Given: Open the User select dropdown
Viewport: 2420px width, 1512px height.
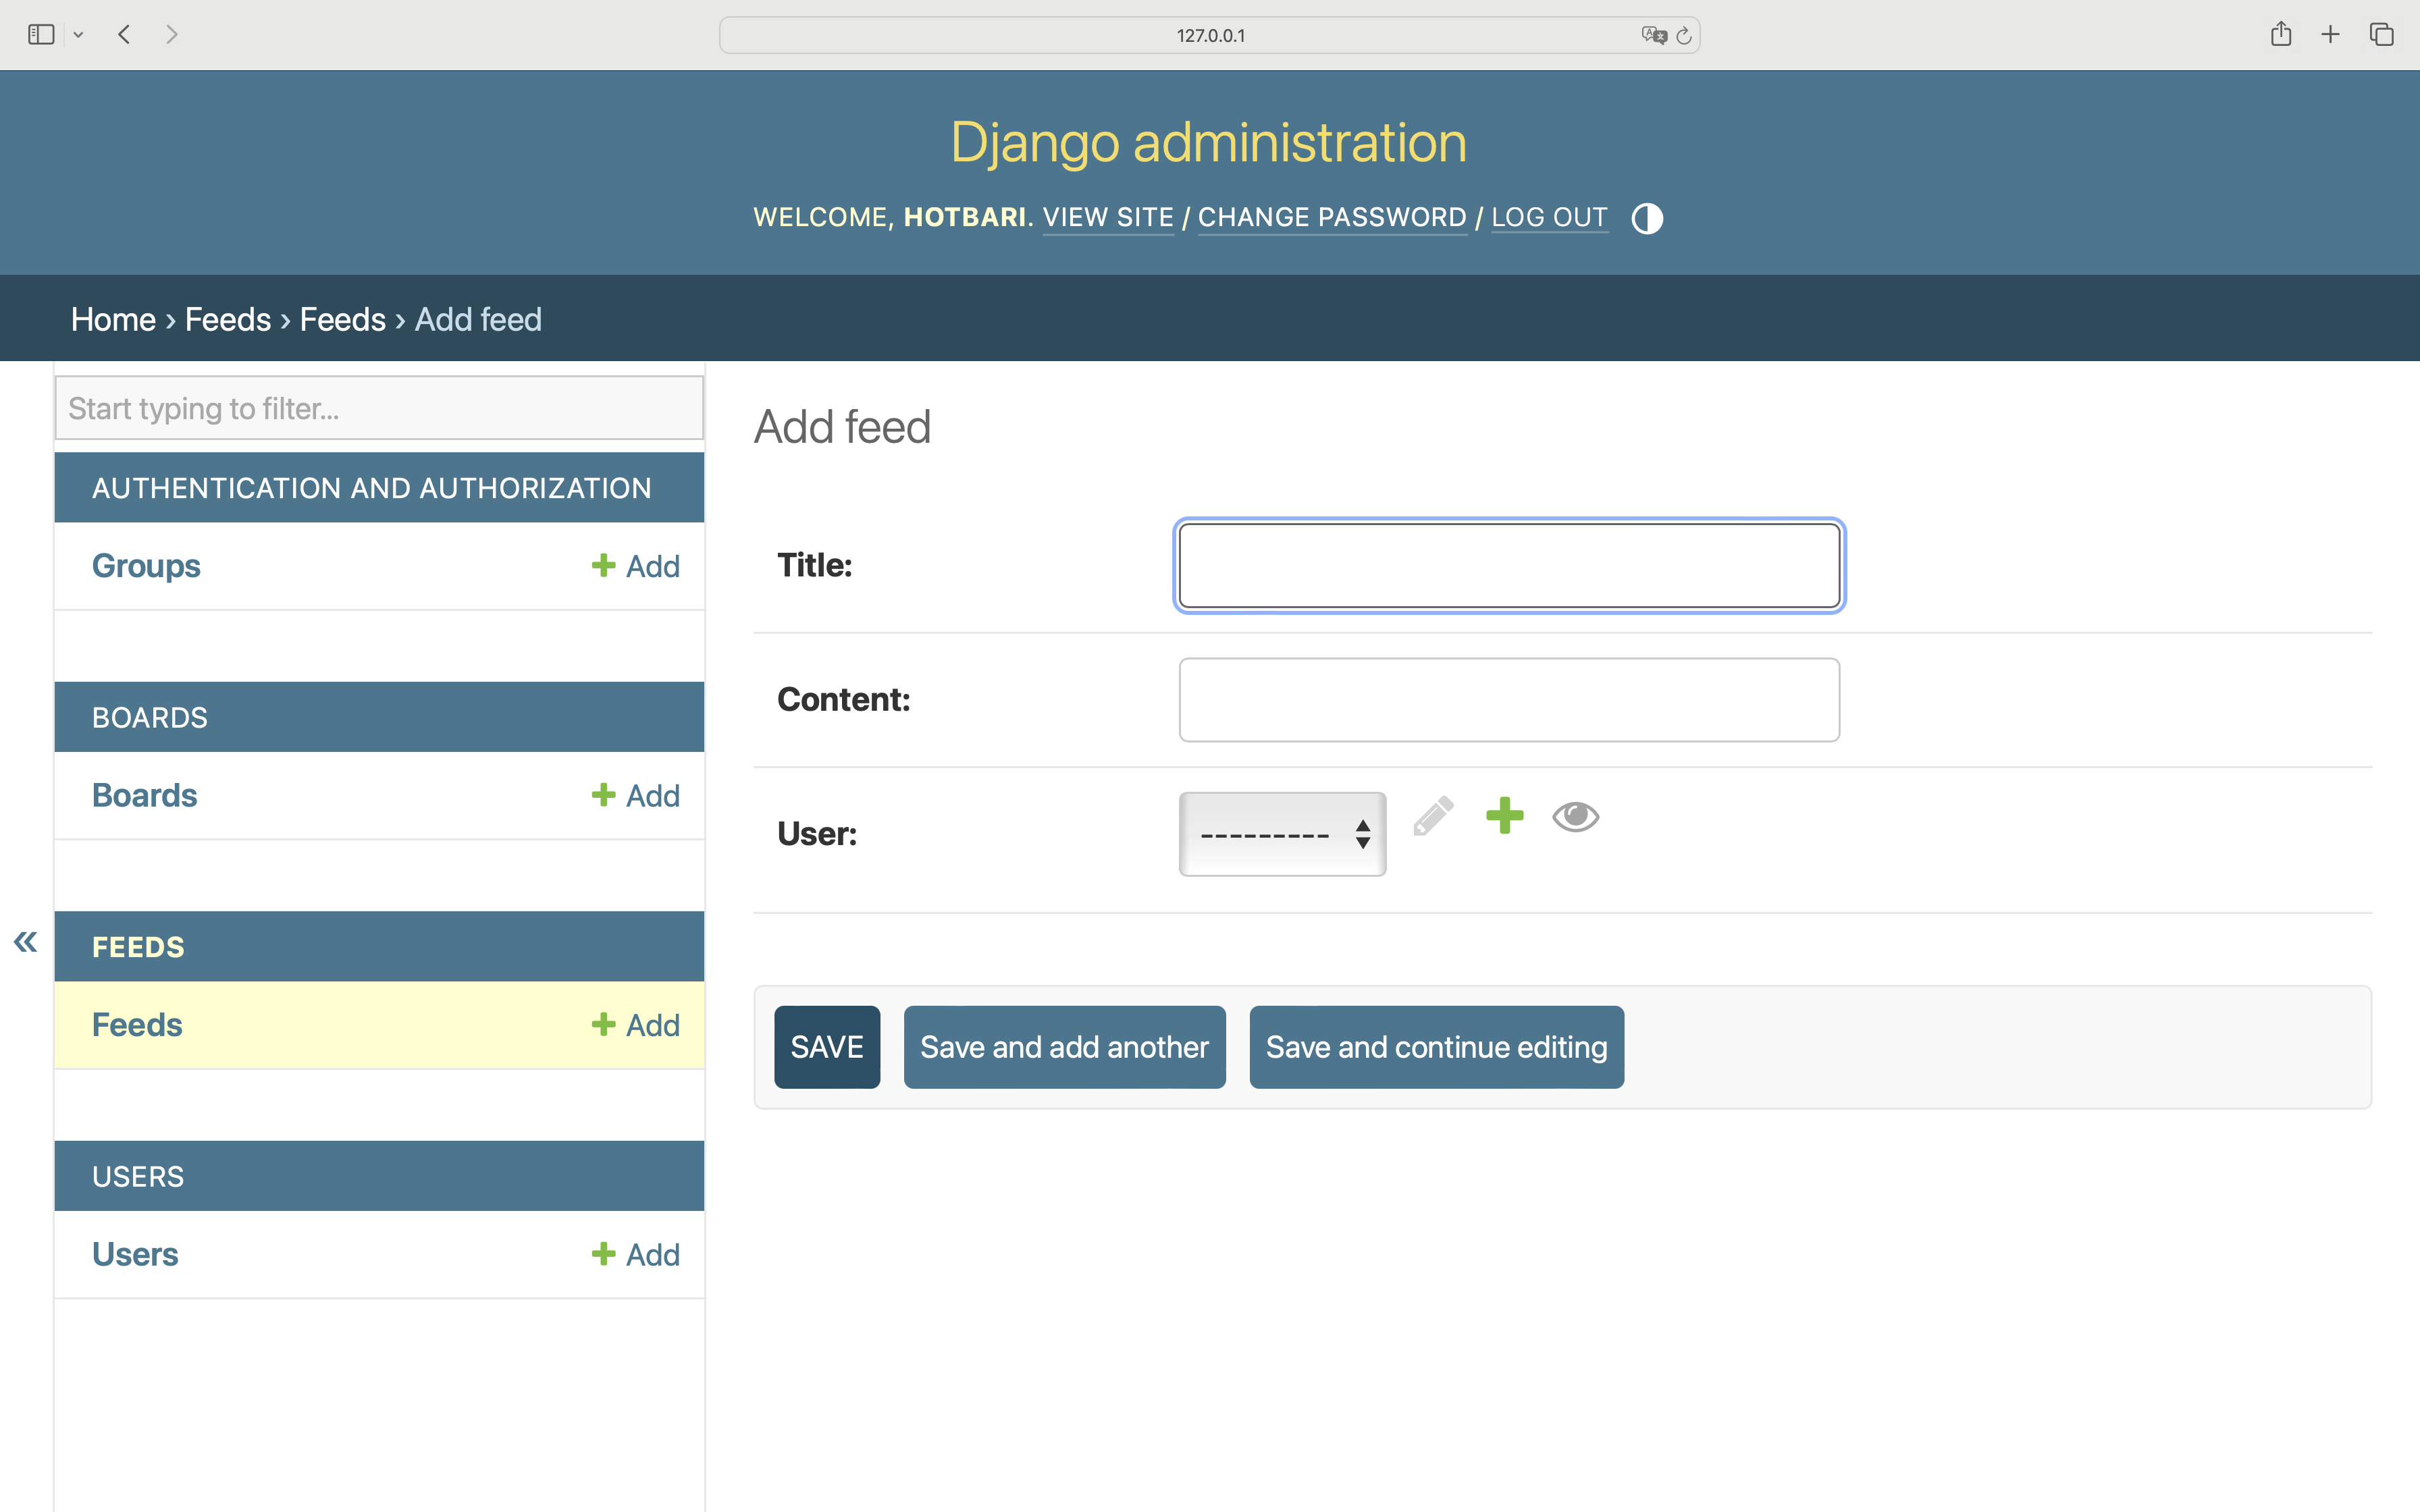Looking at the screenshot, I should point(1282,834).
